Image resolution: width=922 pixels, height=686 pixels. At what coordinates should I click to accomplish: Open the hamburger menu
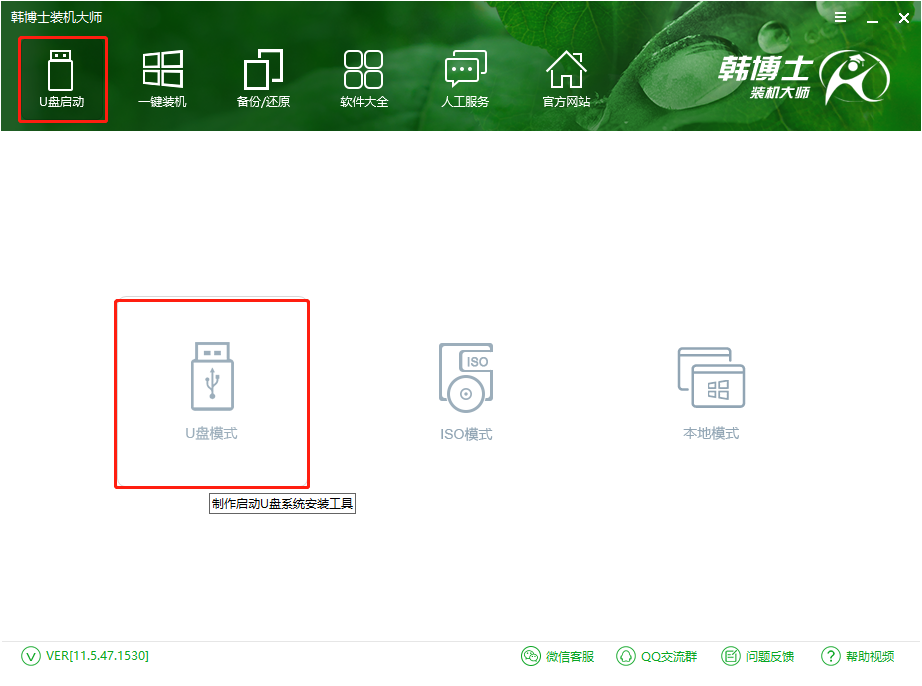pyautogui.click(x=839, y=17)
